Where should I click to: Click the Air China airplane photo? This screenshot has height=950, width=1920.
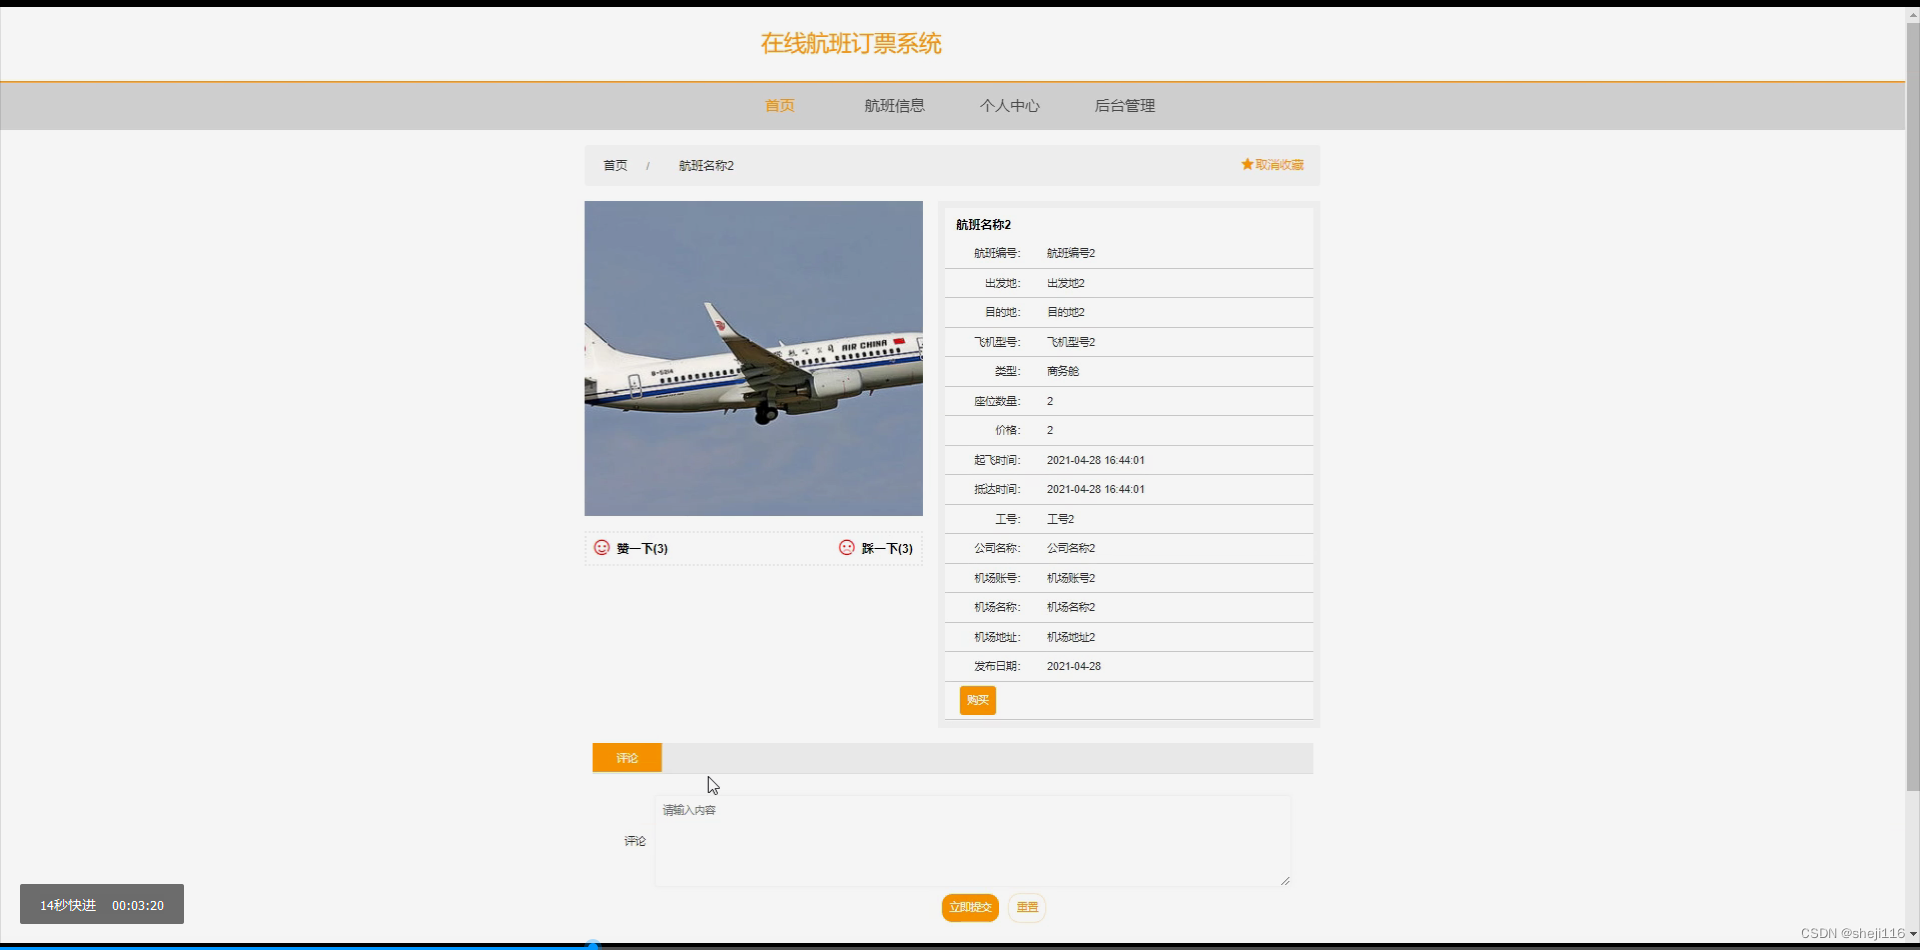point(753,358)
